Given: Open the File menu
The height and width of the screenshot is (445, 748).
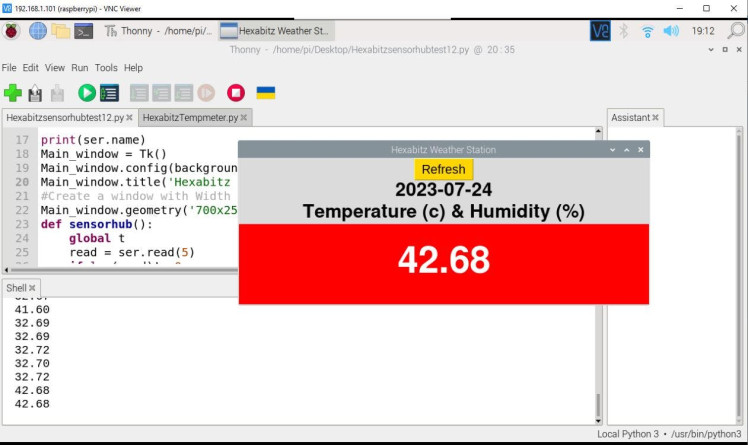Looking at the screenshot, I should tap(9, 68).
